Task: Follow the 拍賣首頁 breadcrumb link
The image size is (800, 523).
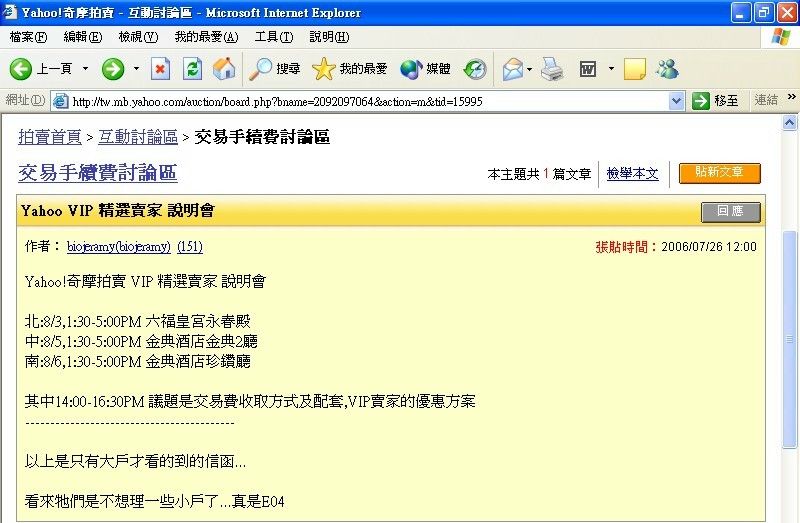Action: point(50,137)
